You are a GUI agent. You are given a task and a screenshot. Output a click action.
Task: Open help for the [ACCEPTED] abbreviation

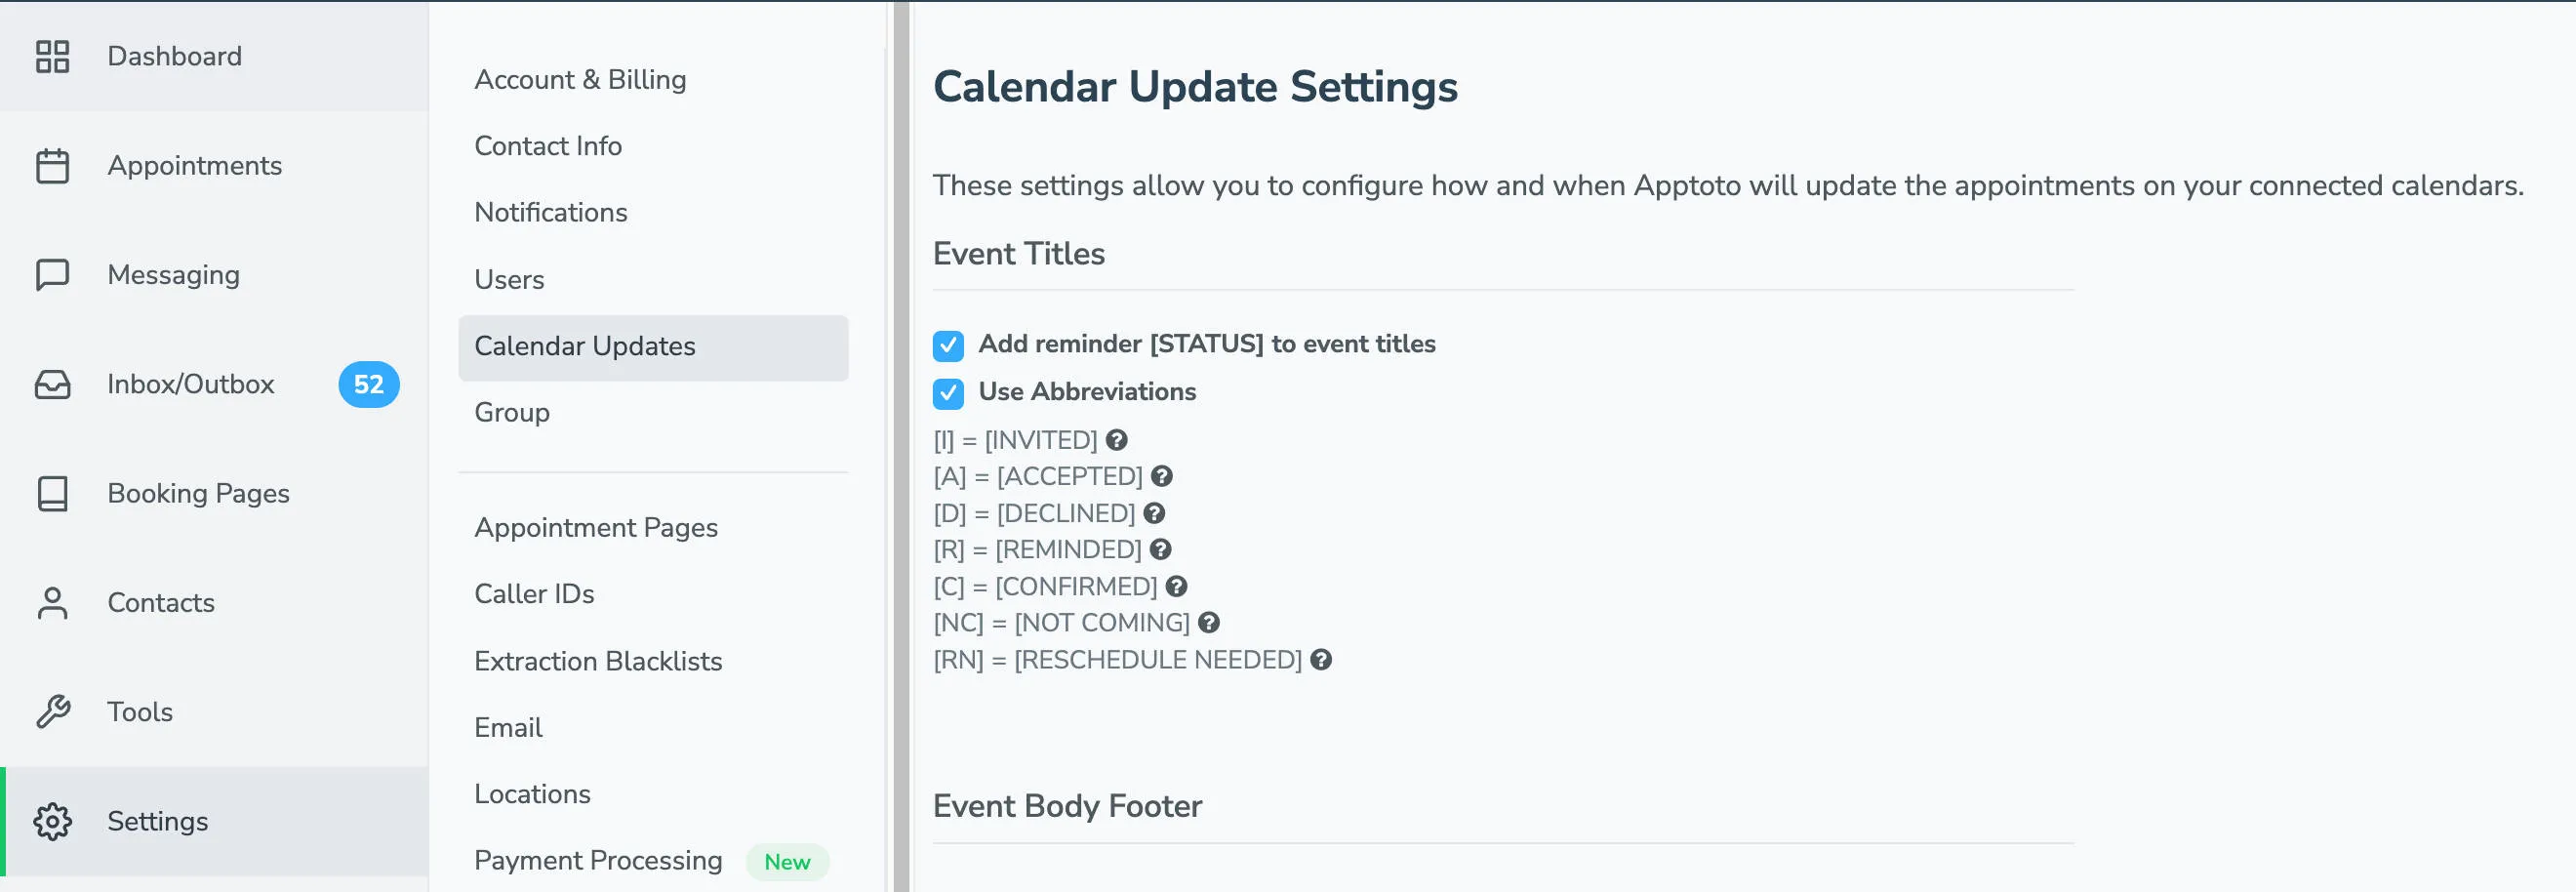coord(1162,476)
